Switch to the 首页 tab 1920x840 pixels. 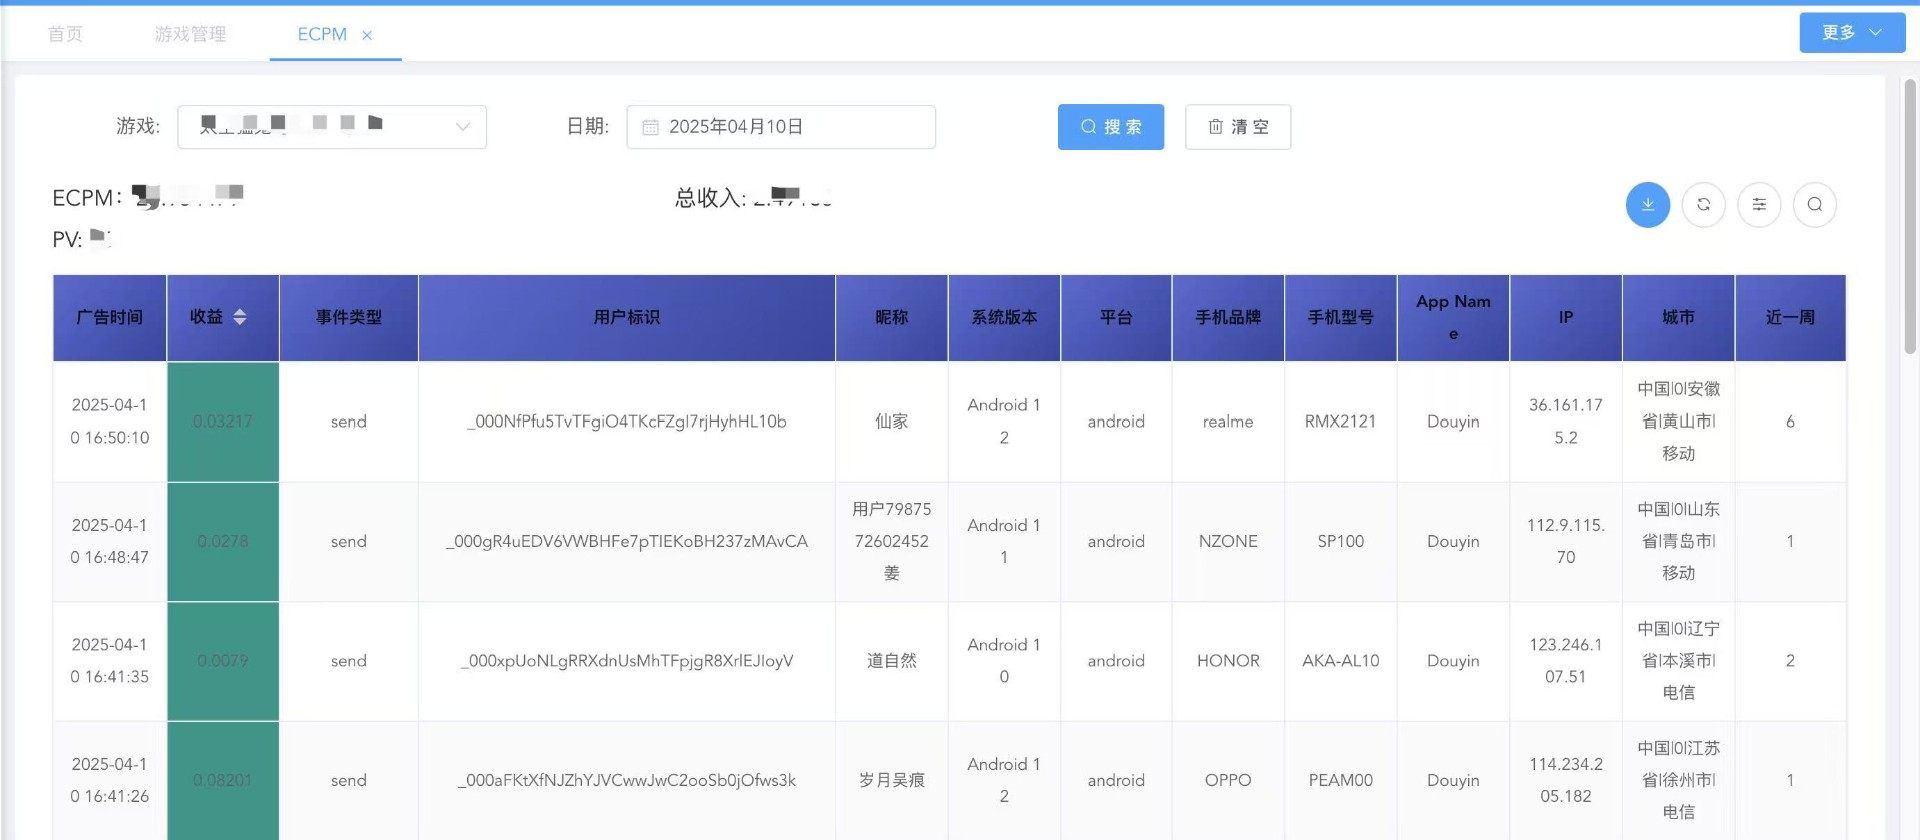tap(66, 34)
